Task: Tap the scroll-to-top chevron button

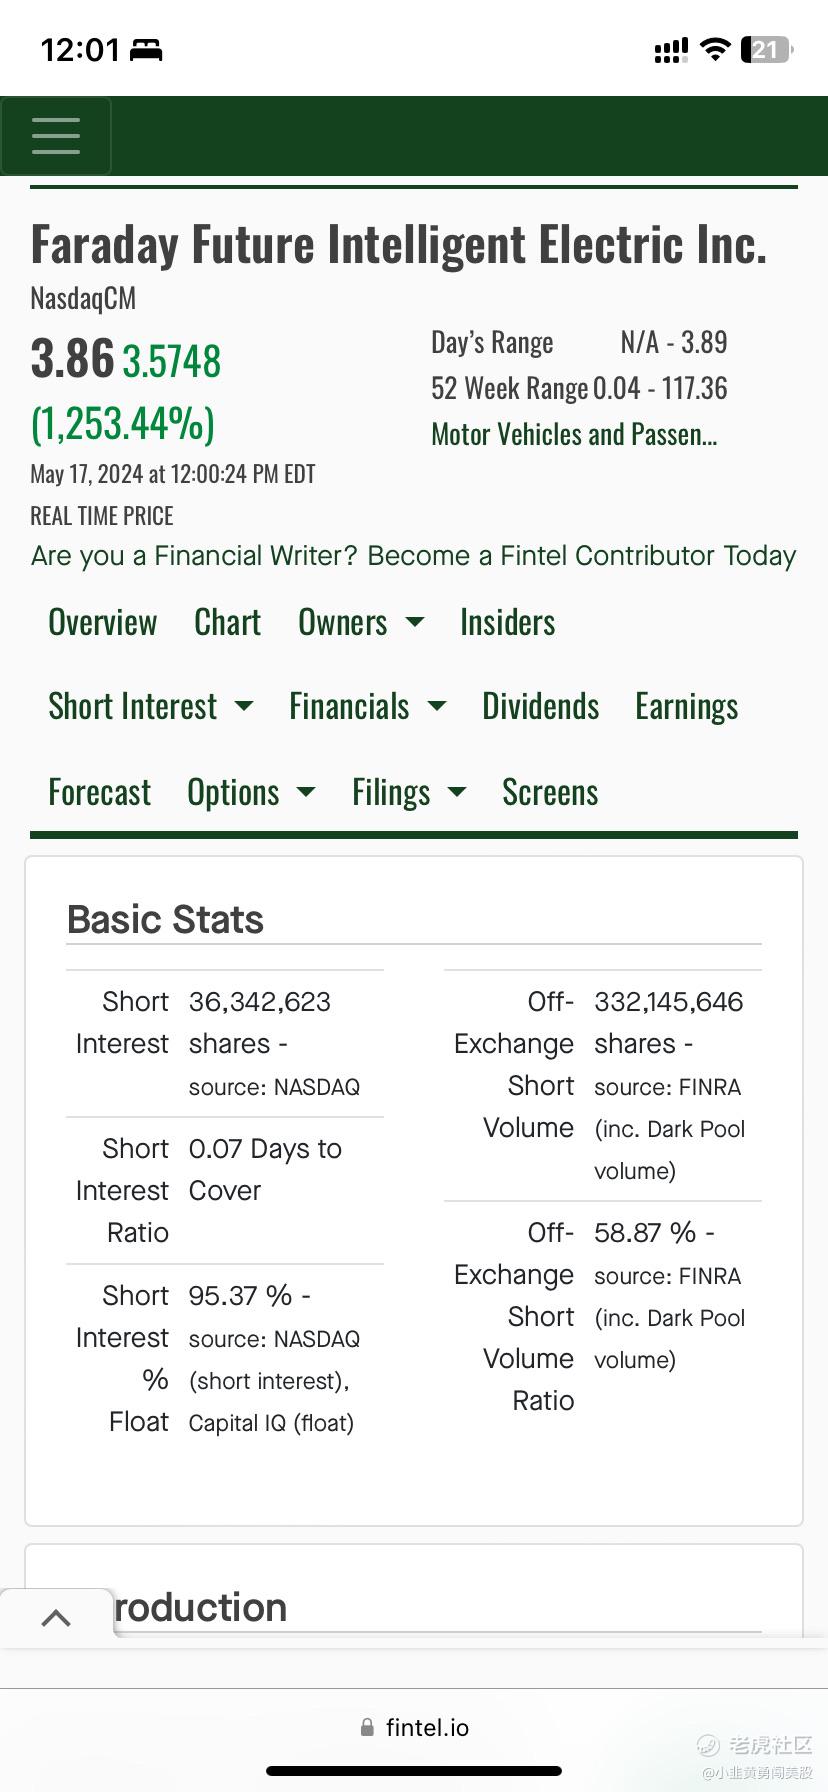Action: coord(56,1617)
